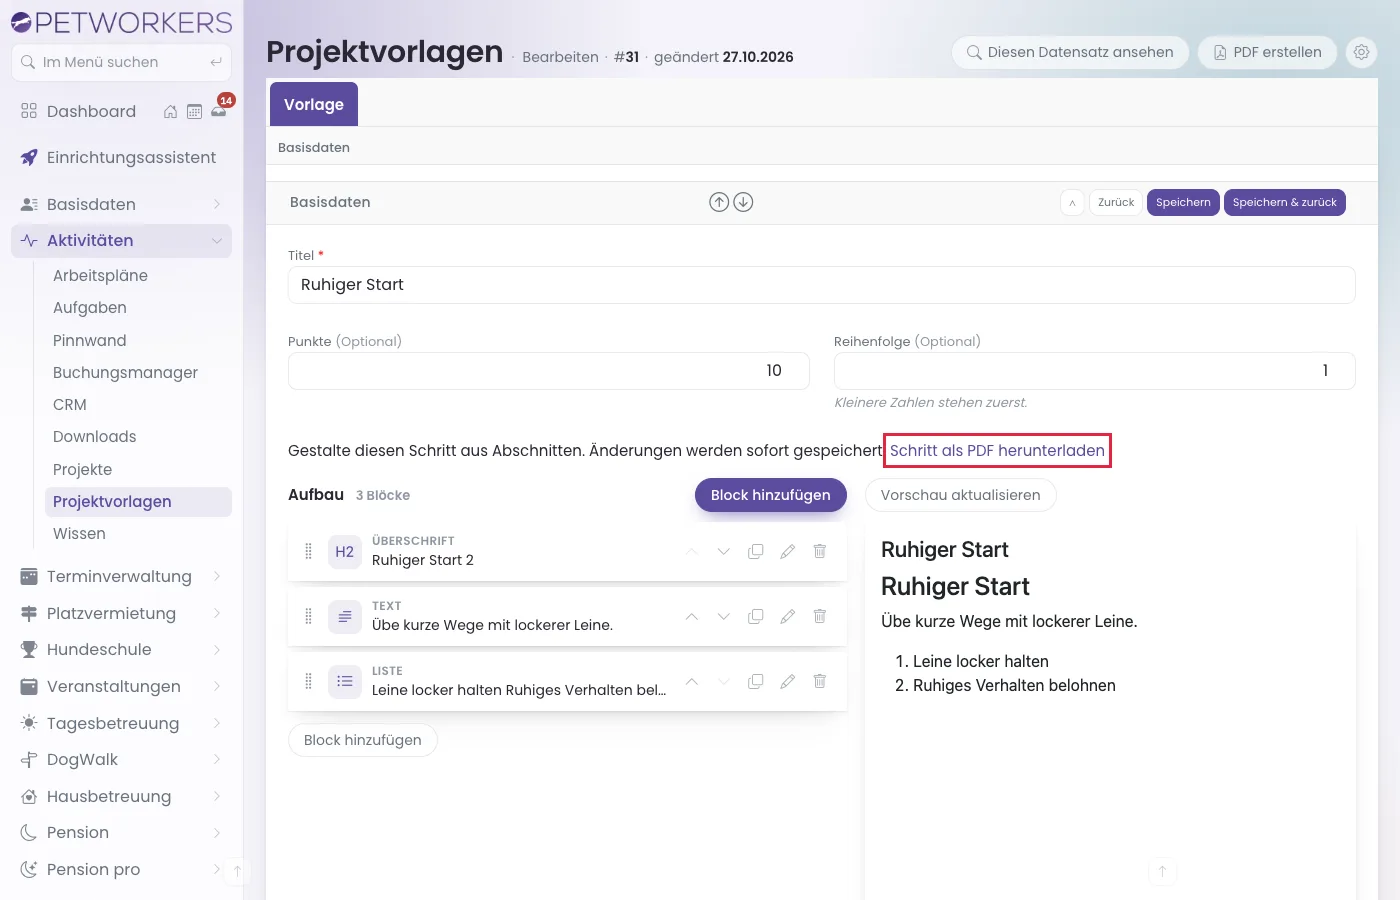Move the Text block down
The height and width of the screenshot is (900, 1400).
click(724, 617)
